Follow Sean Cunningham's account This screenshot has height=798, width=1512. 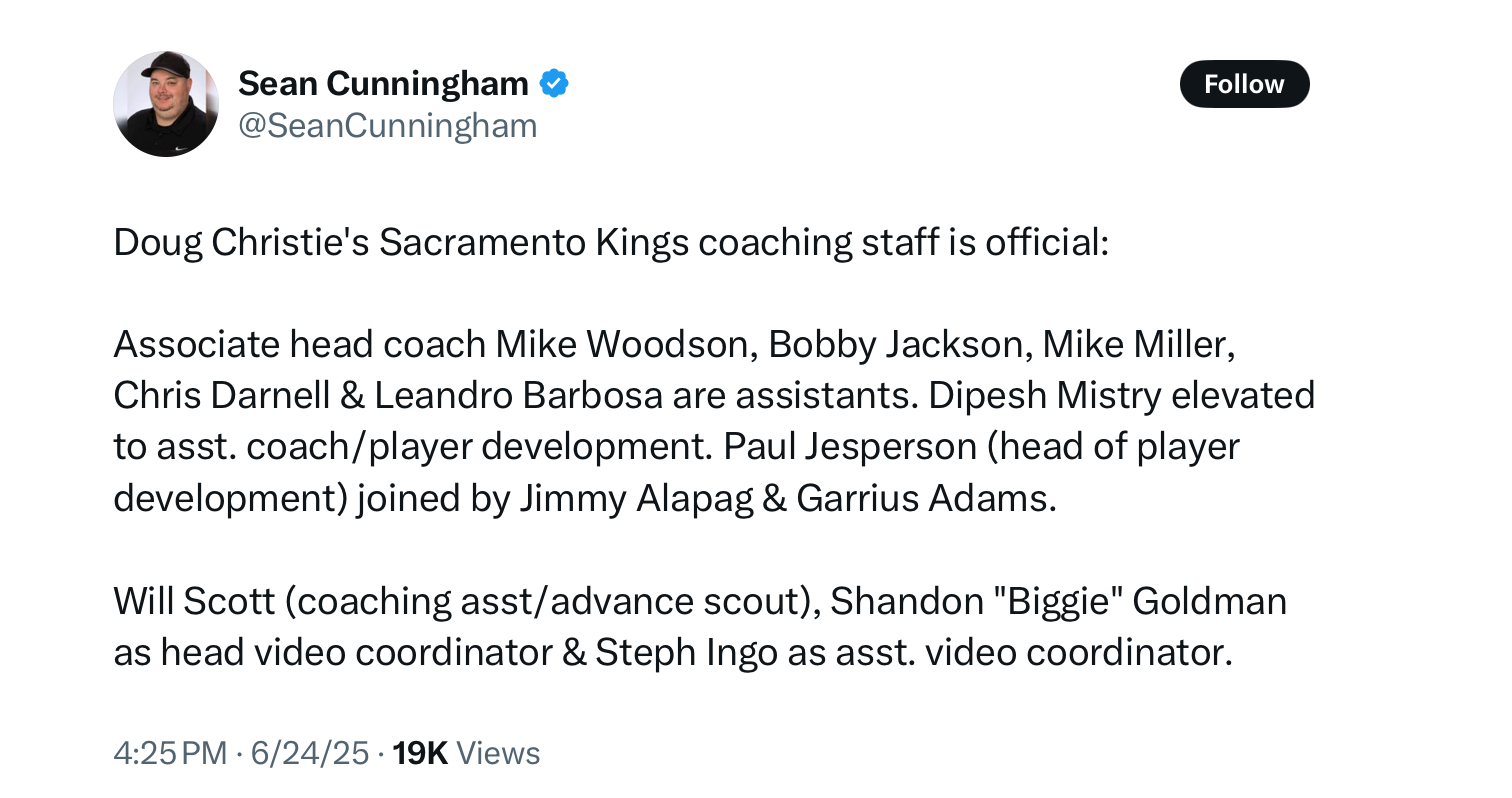click(x=1244, y=84)
